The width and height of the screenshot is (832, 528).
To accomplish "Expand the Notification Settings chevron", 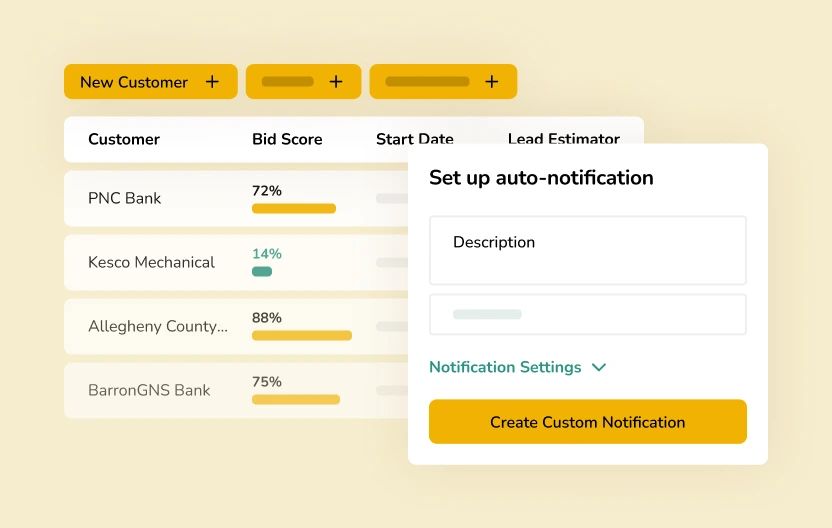I will tap(599, 367).
